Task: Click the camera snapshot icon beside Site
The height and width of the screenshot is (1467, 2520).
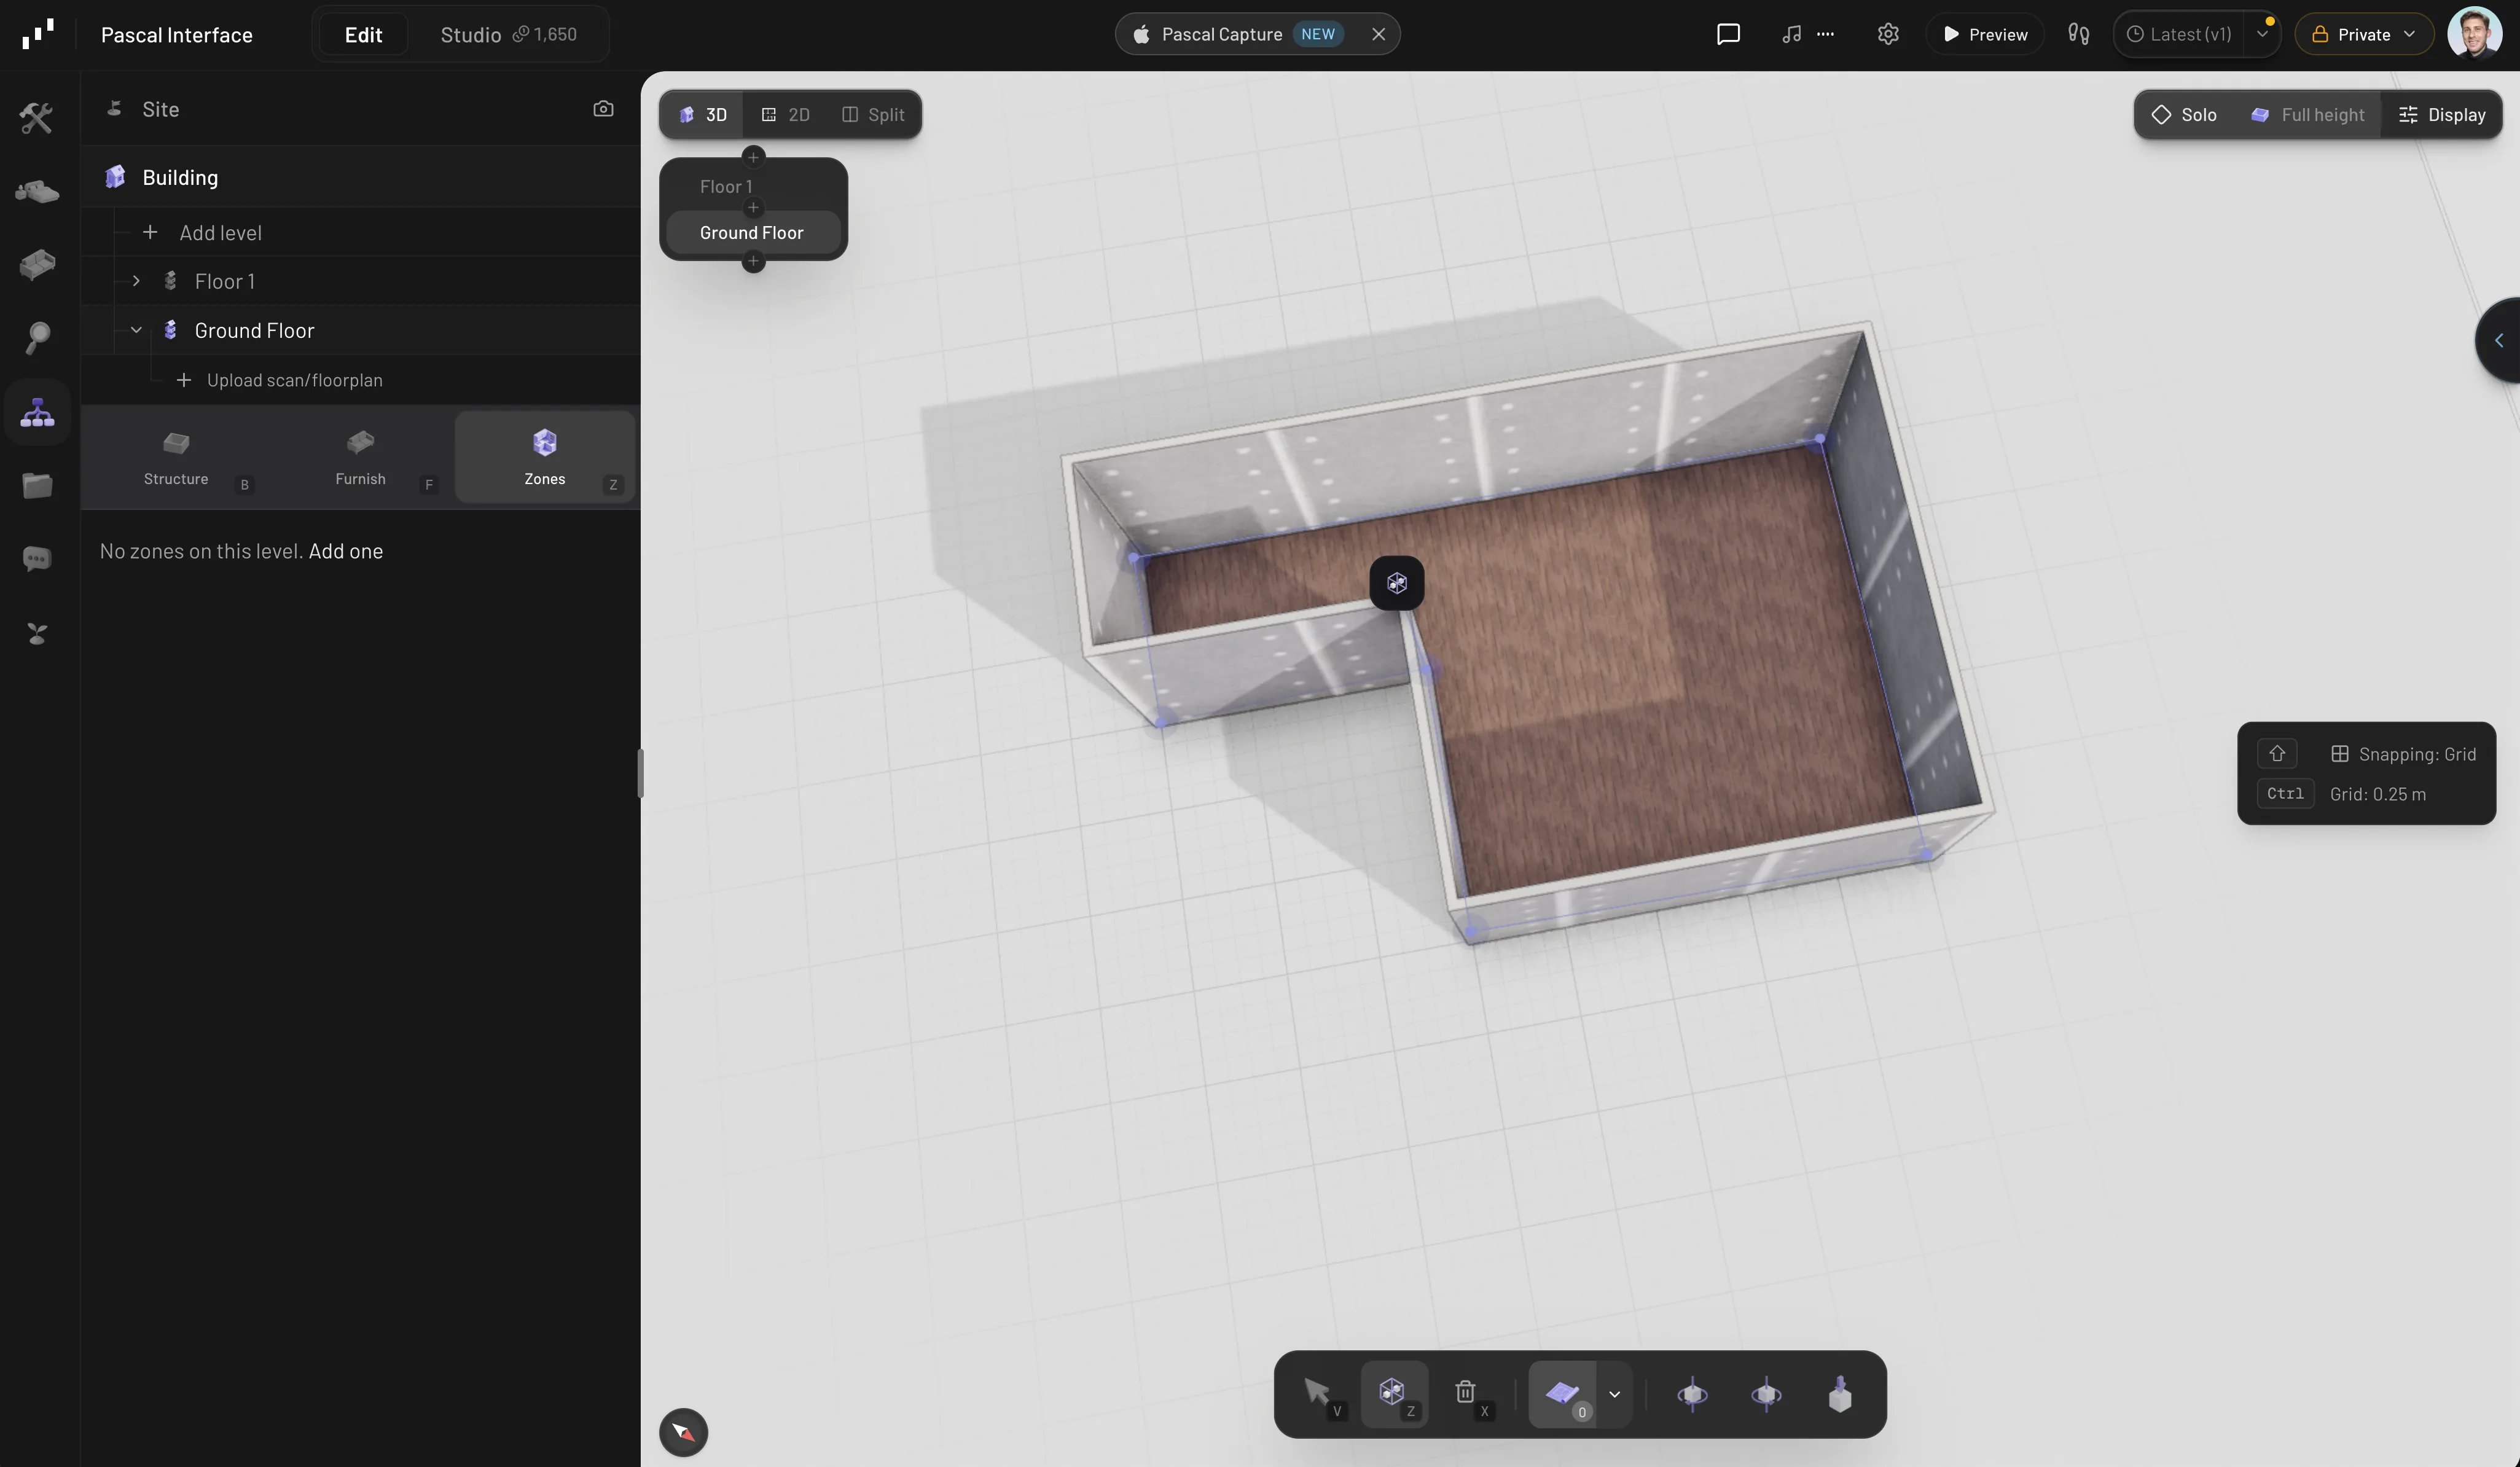Action: point(603,109)
